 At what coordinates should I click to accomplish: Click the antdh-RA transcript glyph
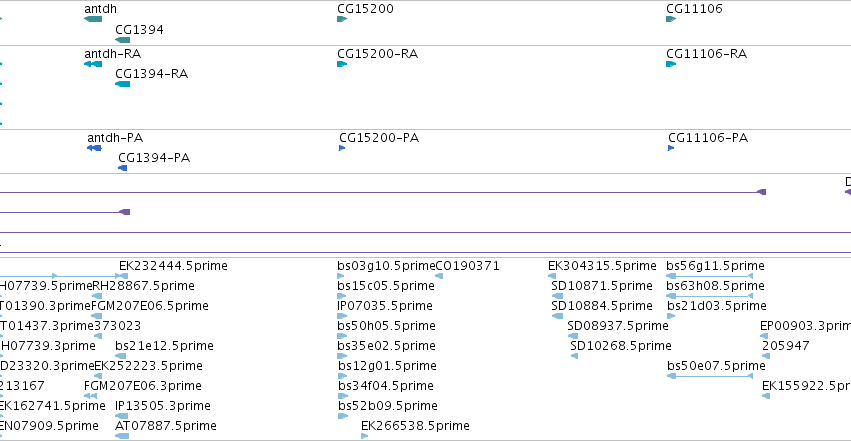click(93, 64)
